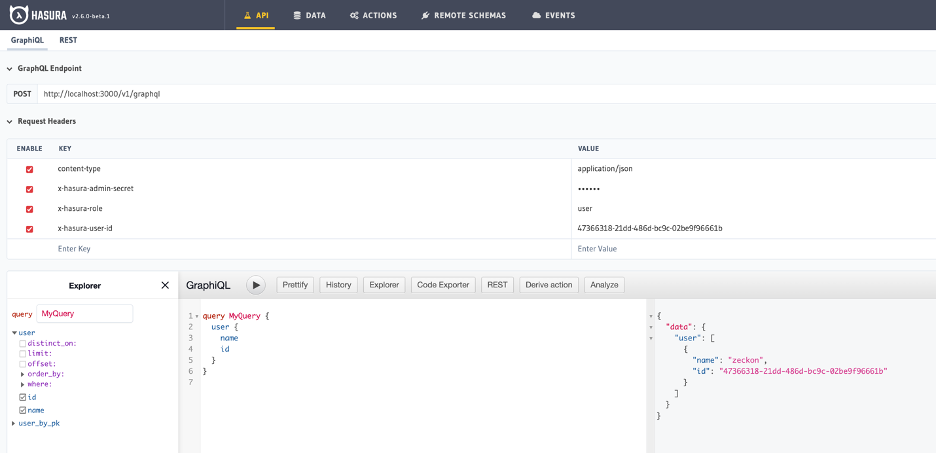The image size is (936, 454).
Task: Click the masked admin secret value
Action: coord(589,189)
